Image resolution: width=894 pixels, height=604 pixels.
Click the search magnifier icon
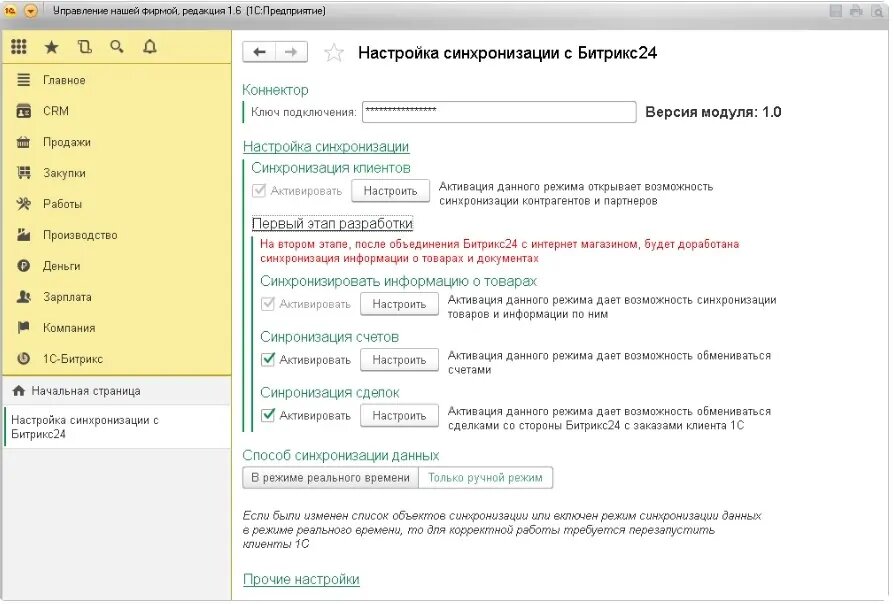[x=117, y=47]
